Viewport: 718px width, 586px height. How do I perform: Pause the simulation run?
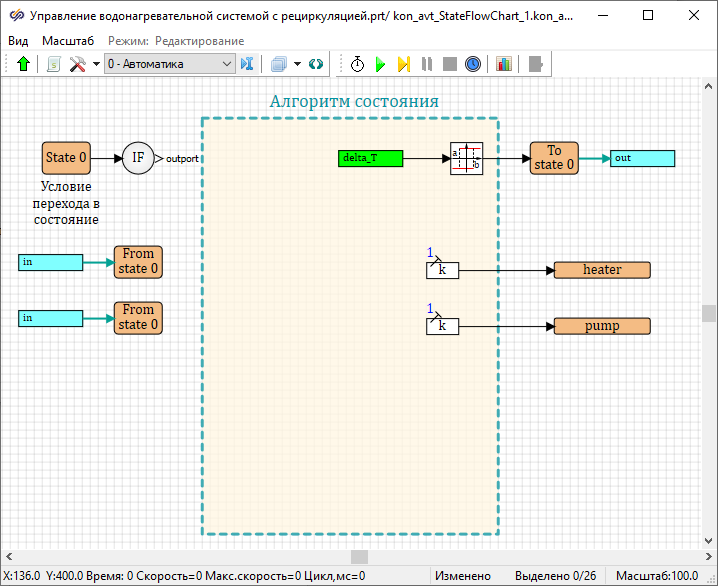(x=427, y=64)
